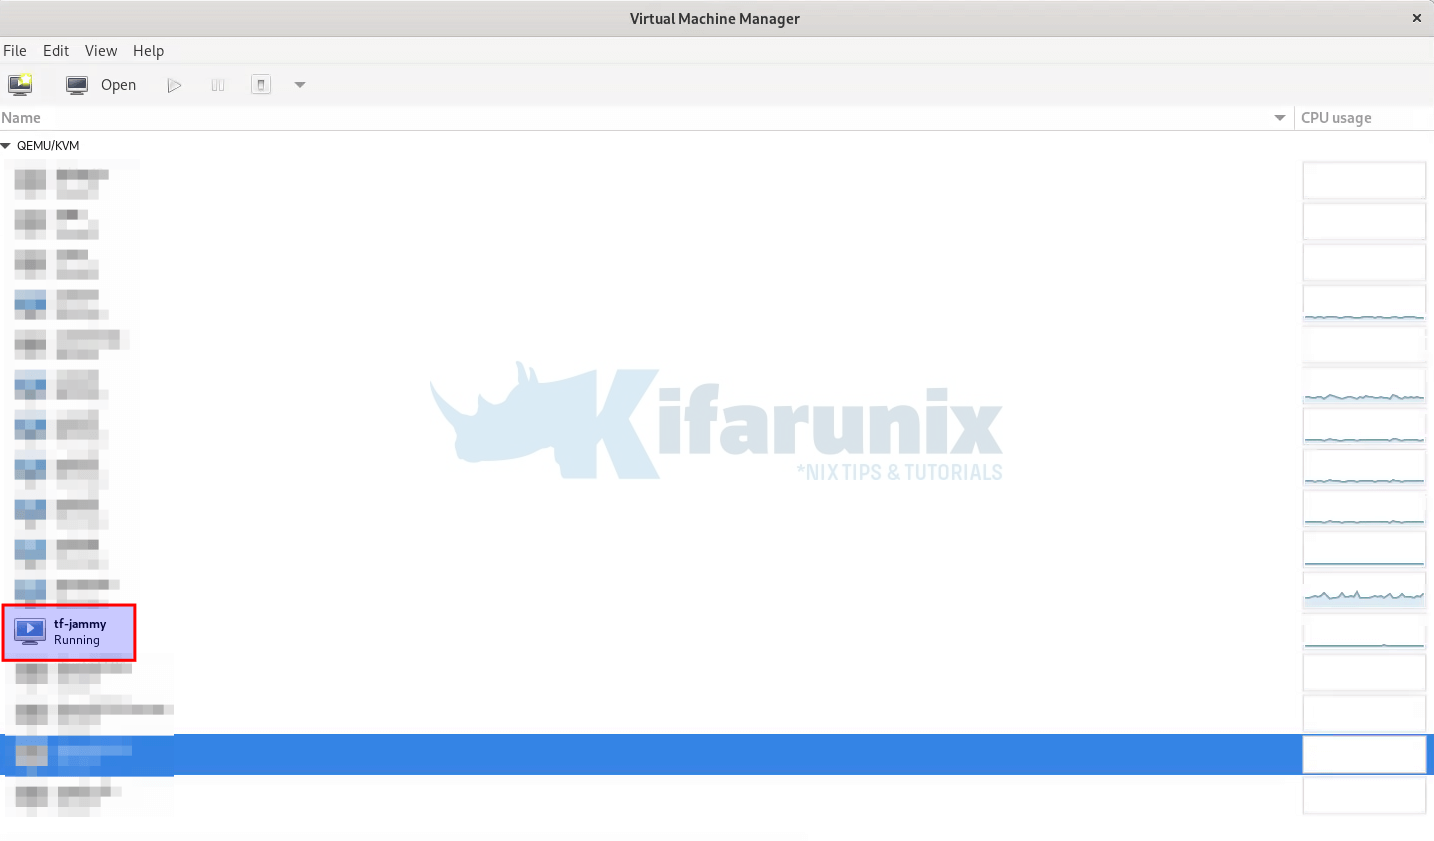
Task: Open the Help menu
Action: click(148, 51)
